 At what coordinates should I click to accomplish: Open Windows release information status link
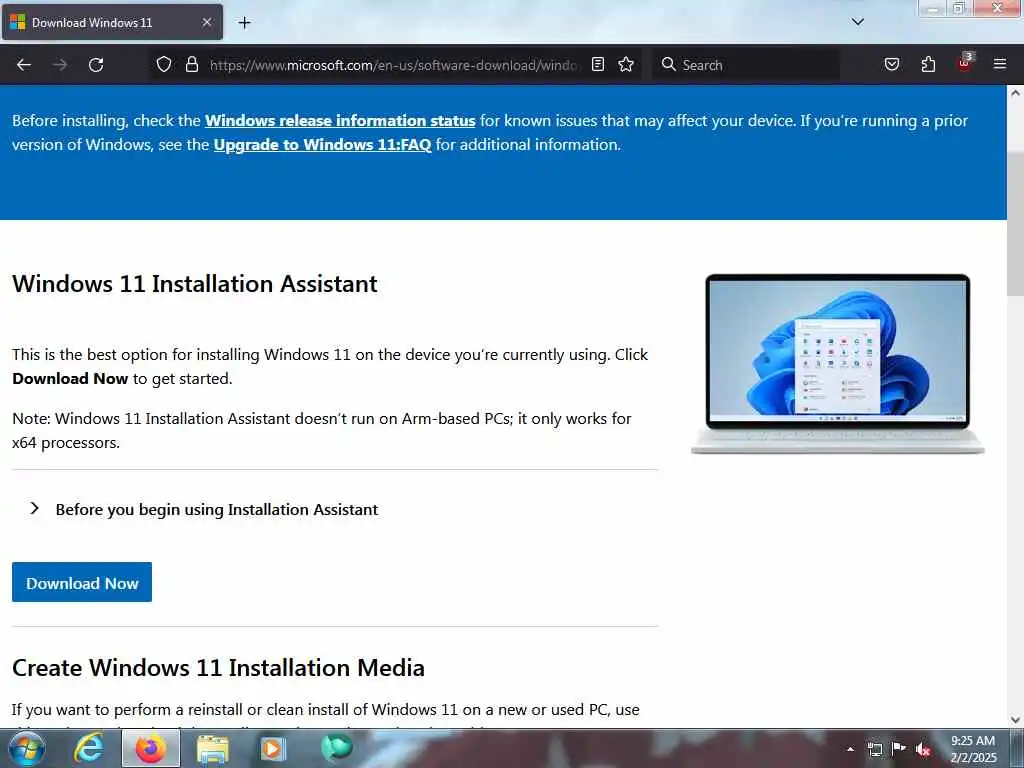coord(340,121)
